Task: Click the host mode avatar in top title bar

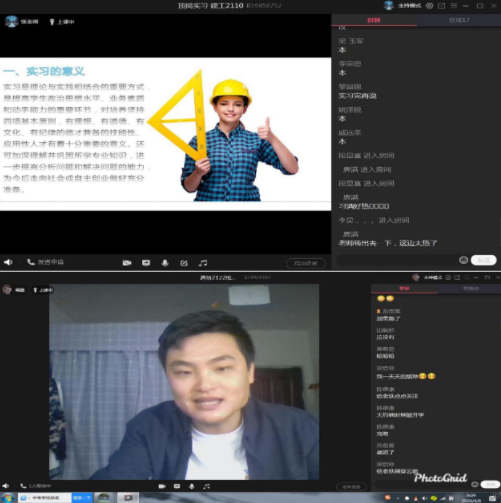Action: point(389,5)
